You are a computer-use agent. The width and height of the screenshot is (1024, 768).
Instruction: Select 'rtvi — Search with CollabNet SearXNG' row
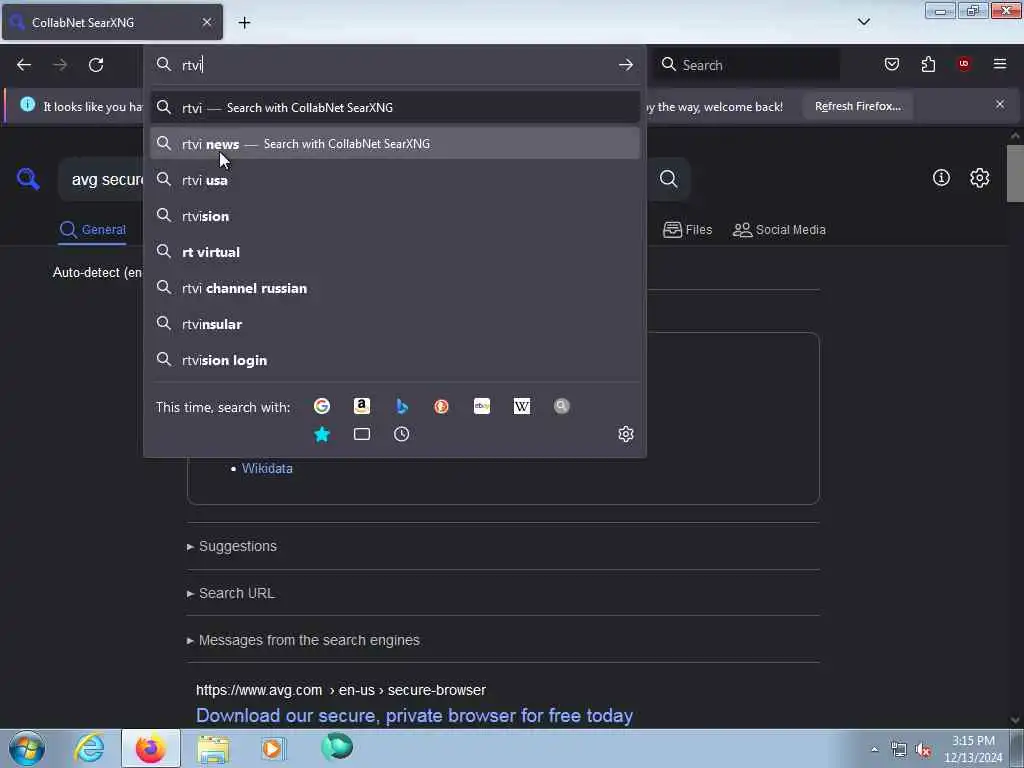click(x=395, y=108)
